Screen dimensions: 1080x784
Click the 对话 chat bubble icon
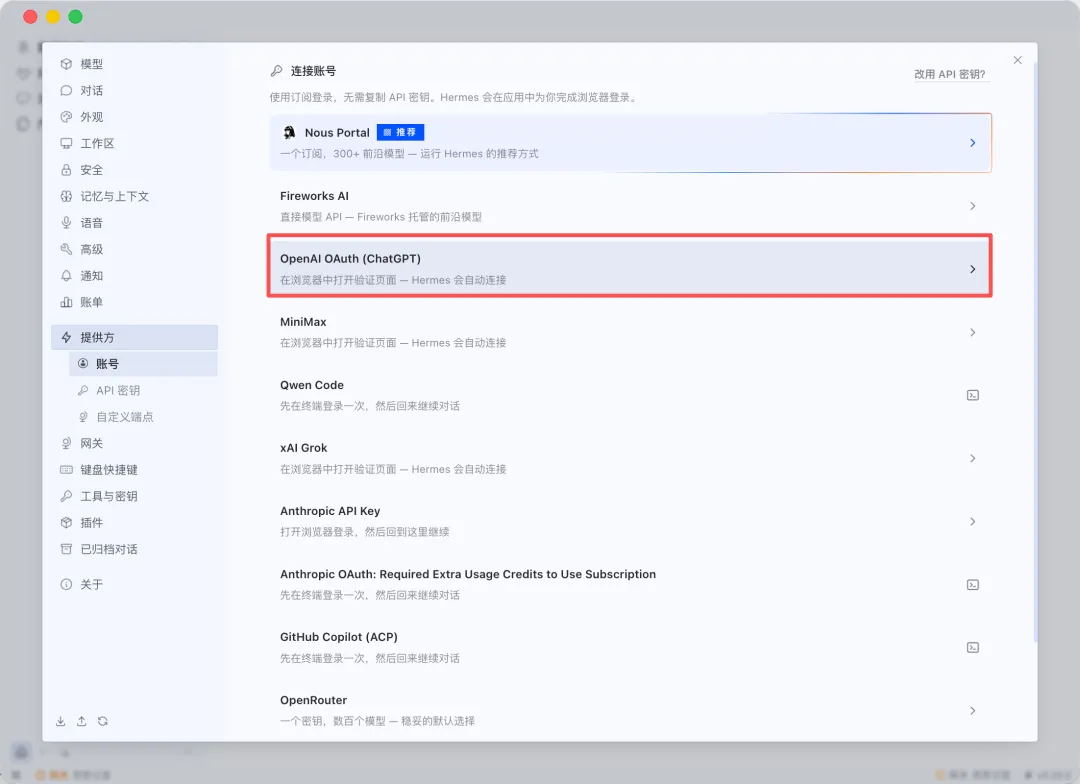coord(66,90)
